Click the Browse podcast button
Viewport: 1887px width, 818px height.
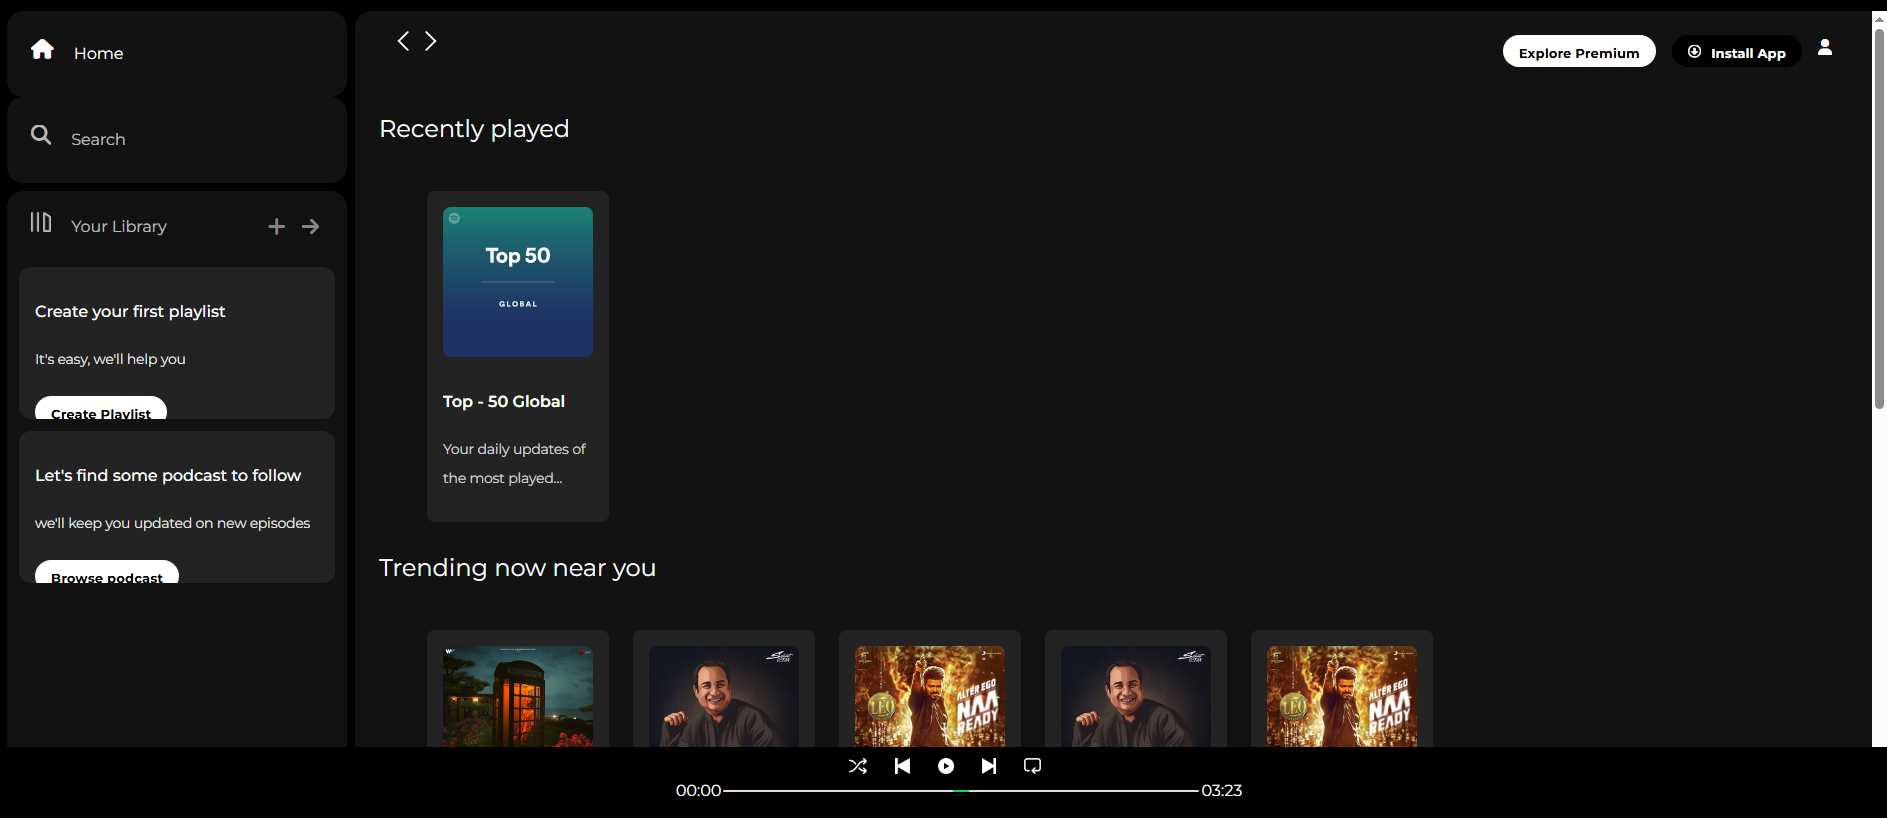(x=107, y=573)
